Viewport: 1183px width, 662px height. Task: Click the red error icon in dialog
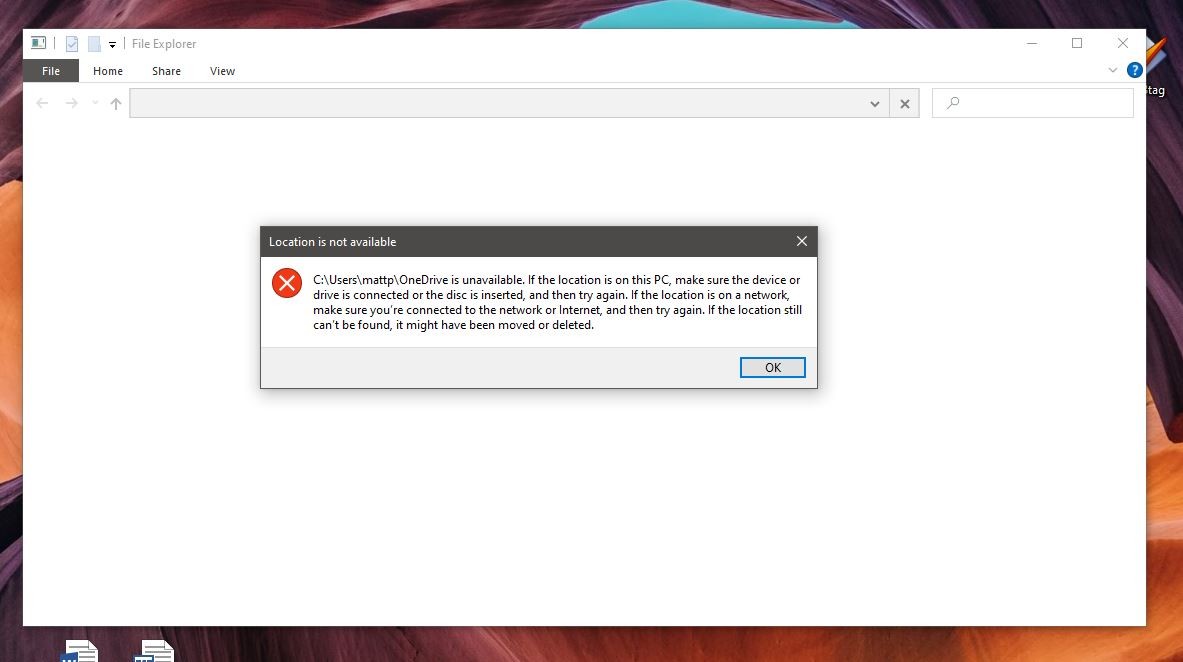287,283
